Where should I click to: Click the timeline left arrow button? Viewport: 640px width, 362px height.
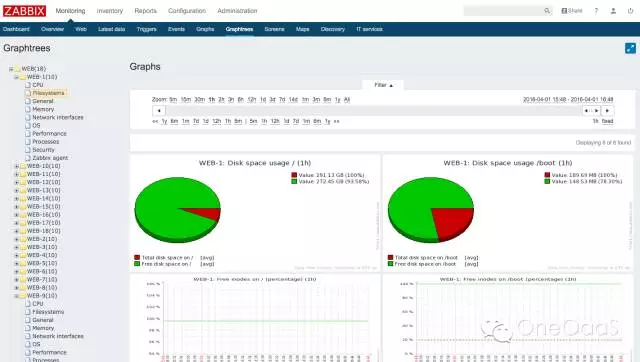(159, 111)
